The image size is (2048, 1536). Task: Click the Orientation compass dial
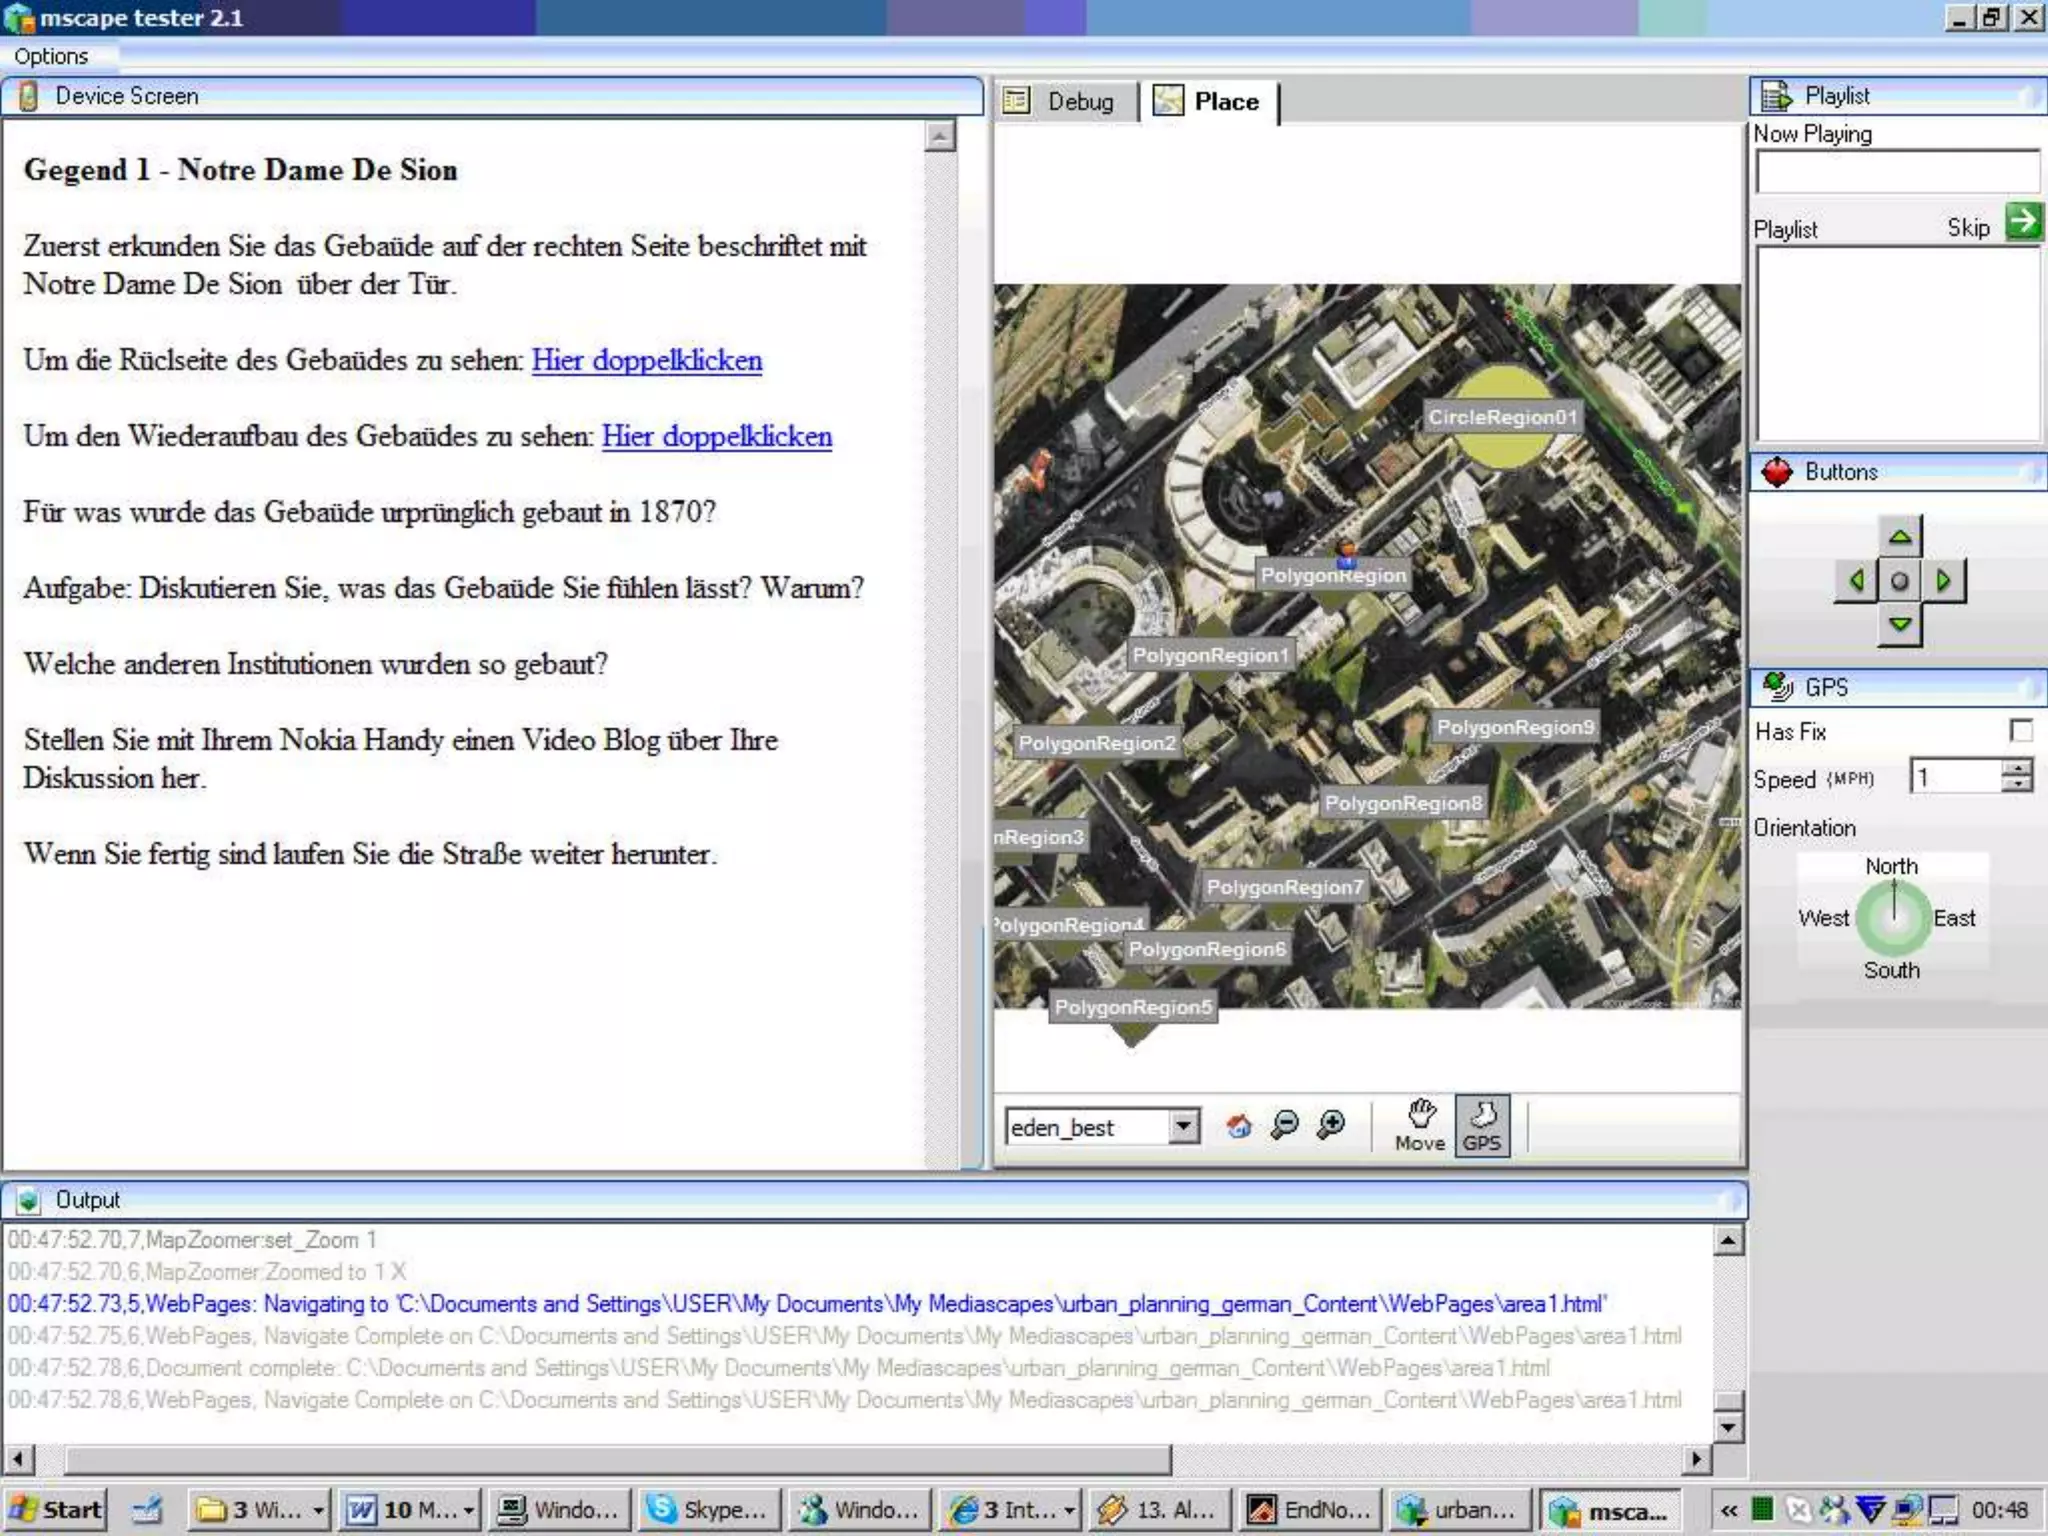point(1892,917)
